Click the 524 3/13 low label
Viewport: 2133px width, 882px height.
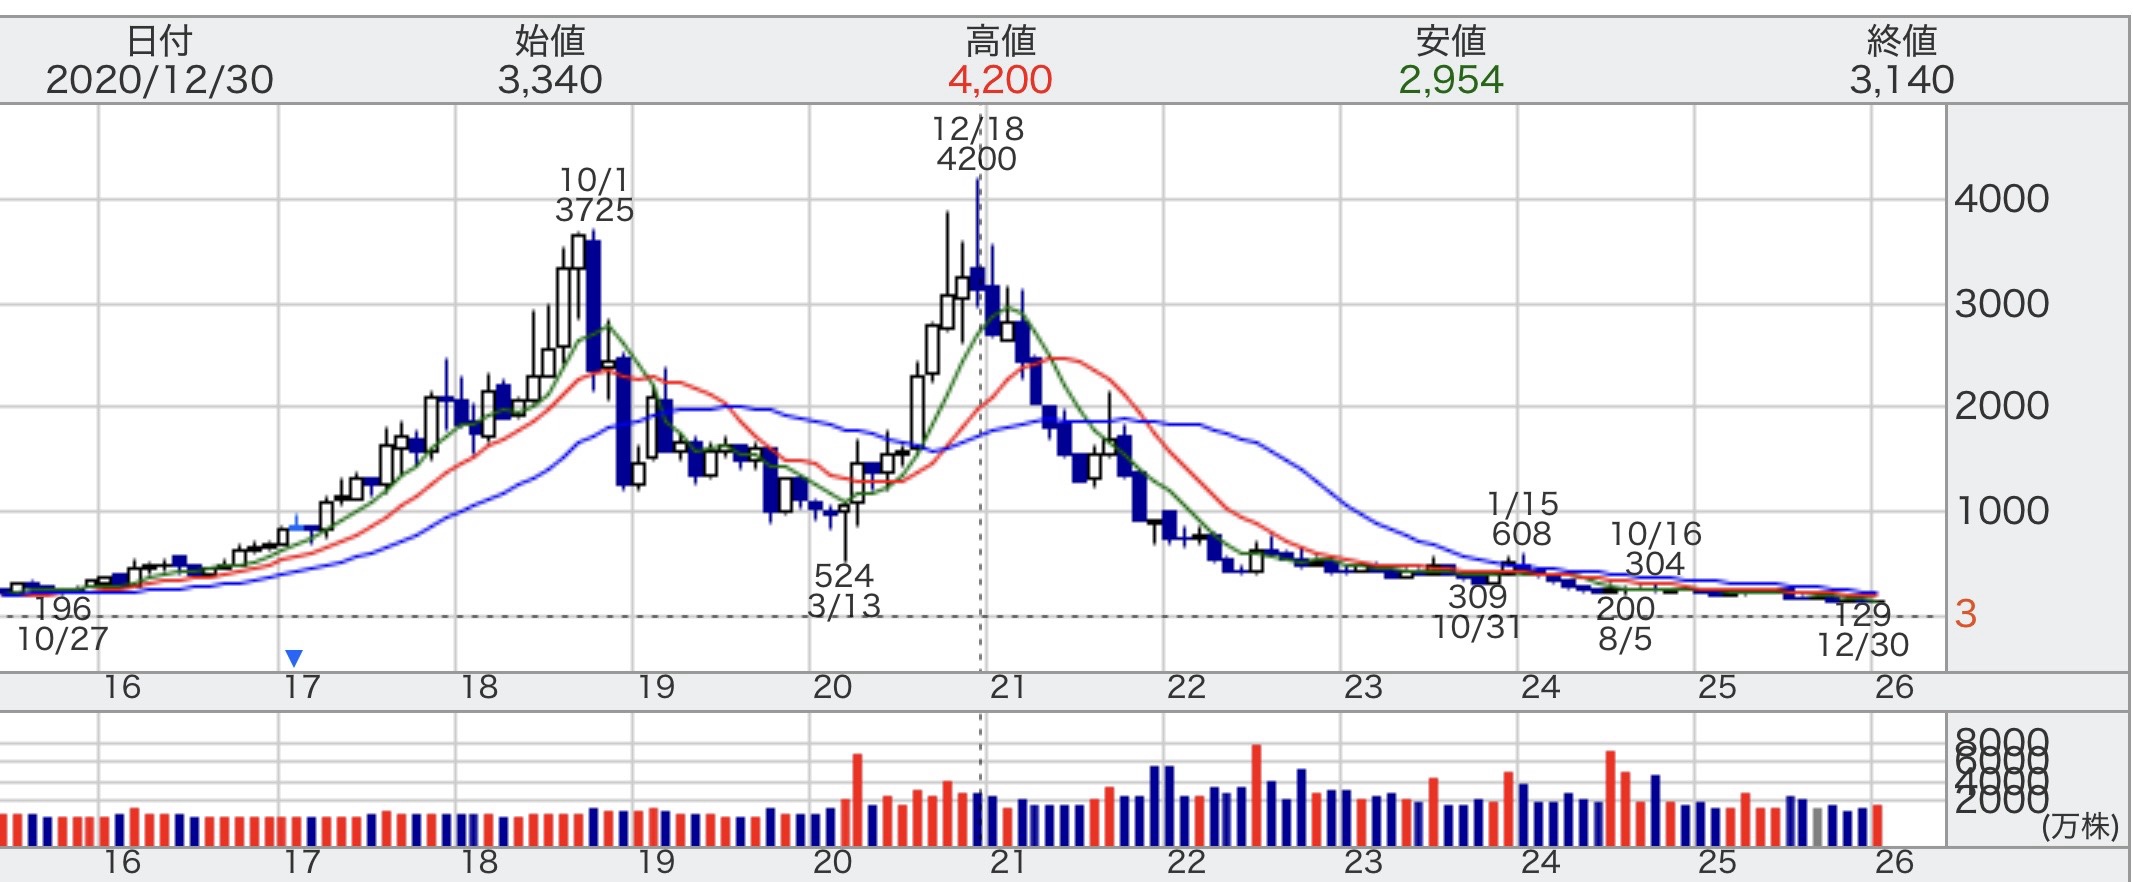(844, 590)
